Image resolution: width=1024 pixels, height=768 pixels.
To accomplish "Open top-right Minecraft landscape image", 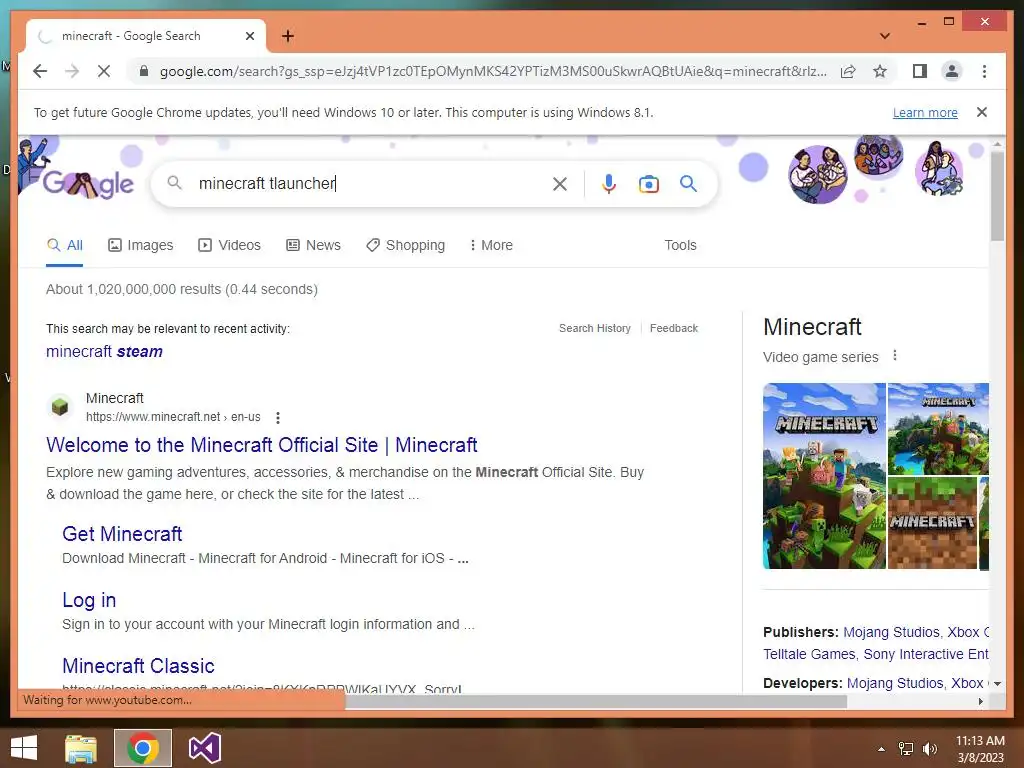I will 938,428.
